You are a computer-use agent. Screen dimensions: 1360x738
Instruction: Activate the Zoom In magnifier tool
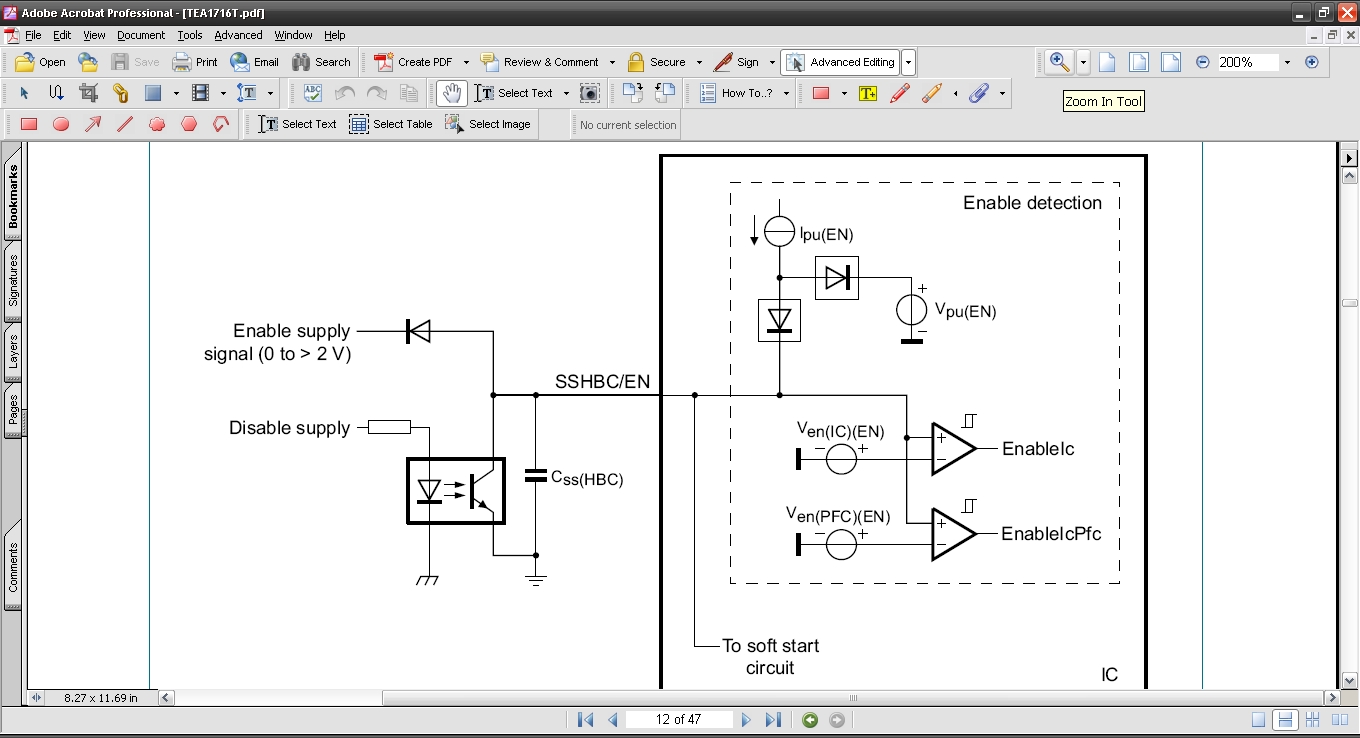click(x=1059, y=62)
